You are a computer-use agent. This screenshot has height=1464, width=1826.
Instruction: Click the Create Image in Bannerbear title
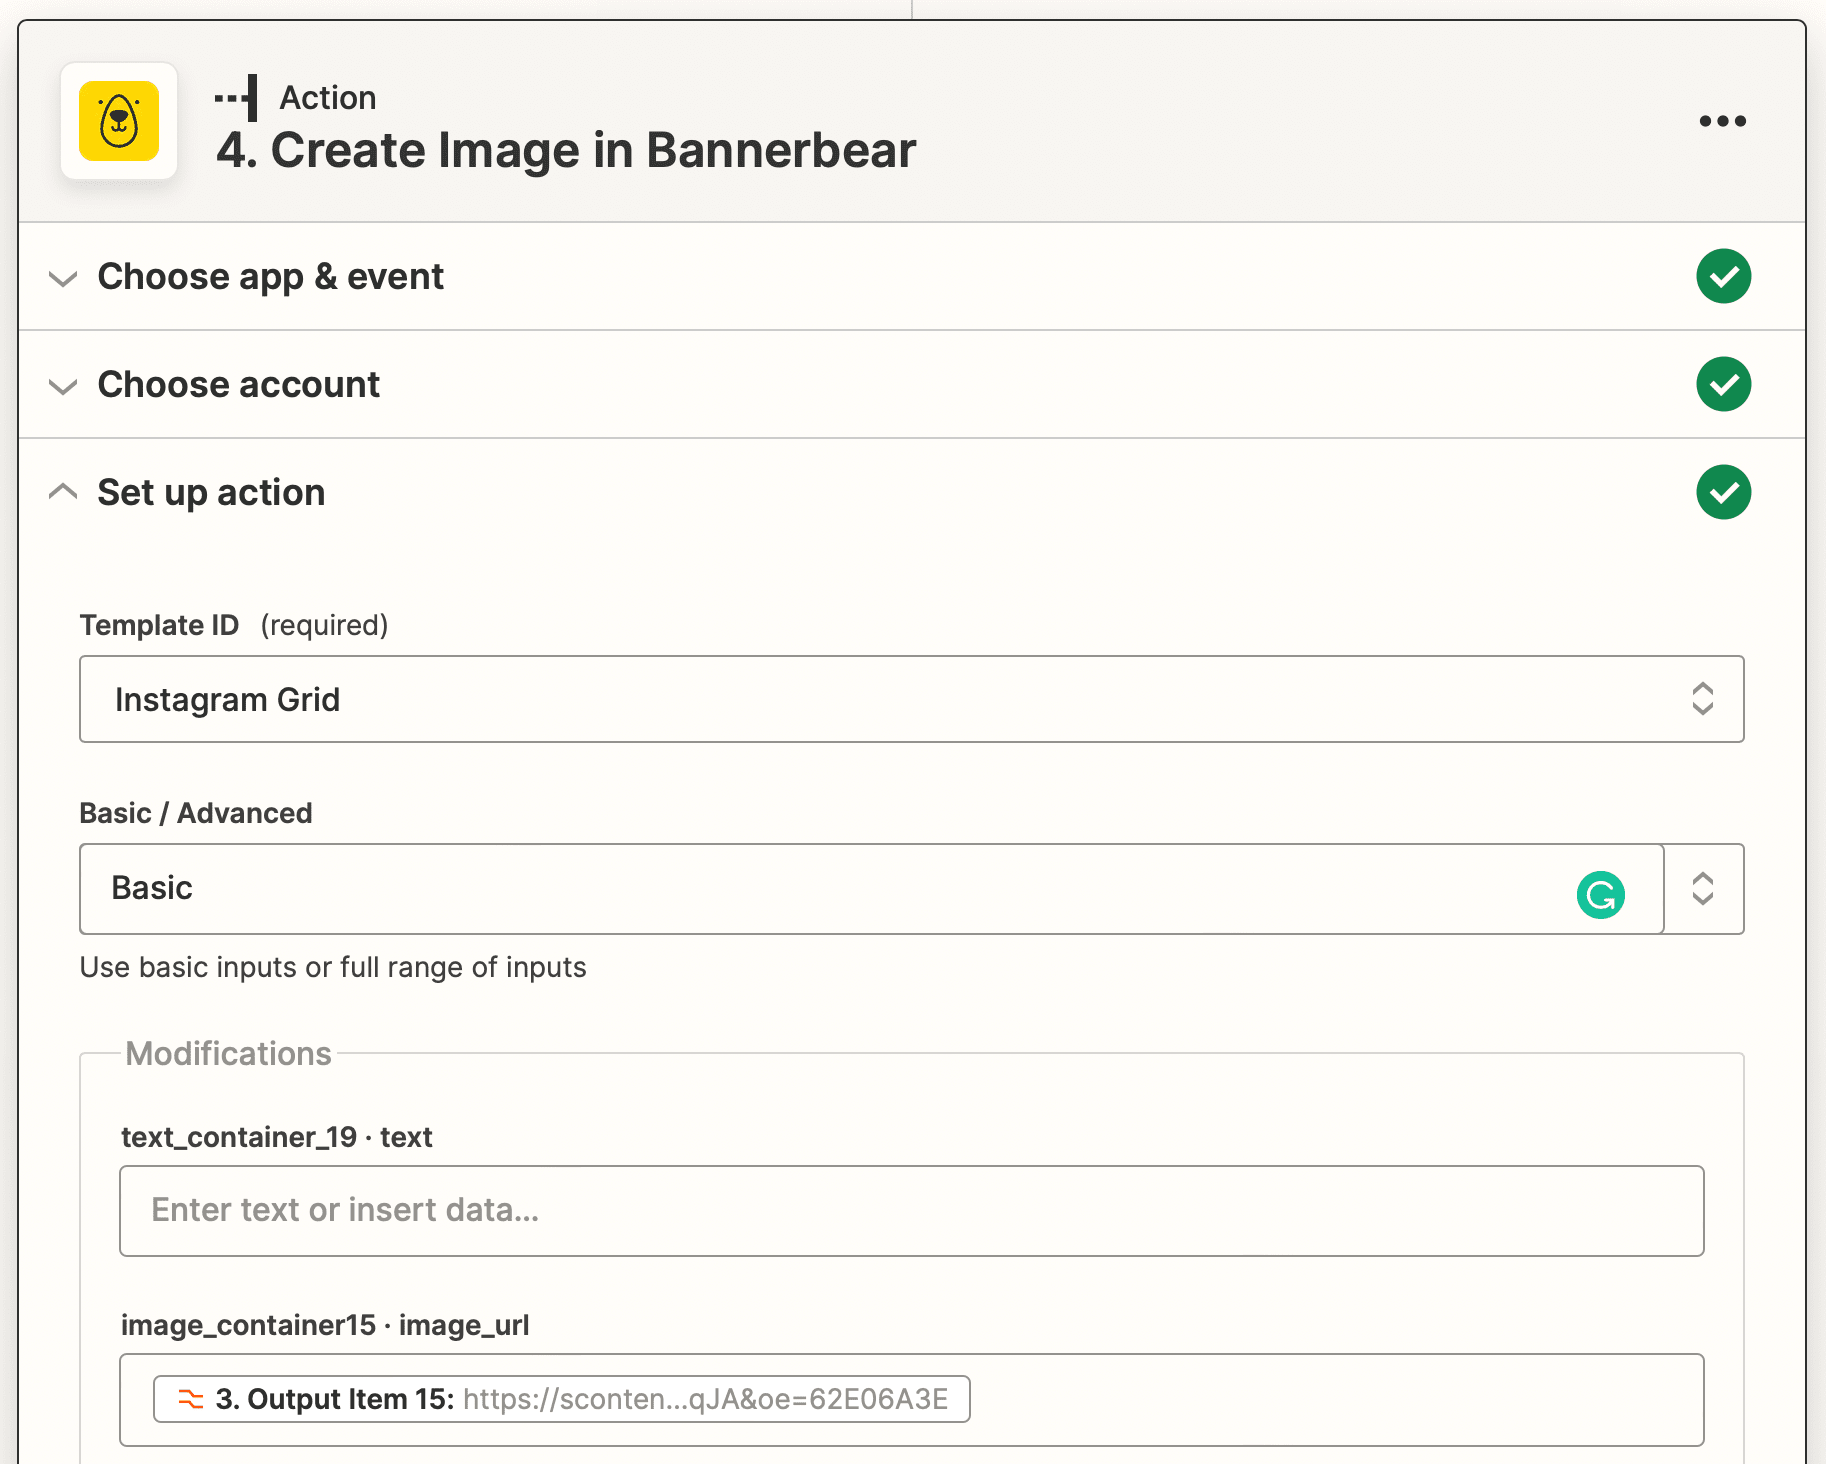567,150
